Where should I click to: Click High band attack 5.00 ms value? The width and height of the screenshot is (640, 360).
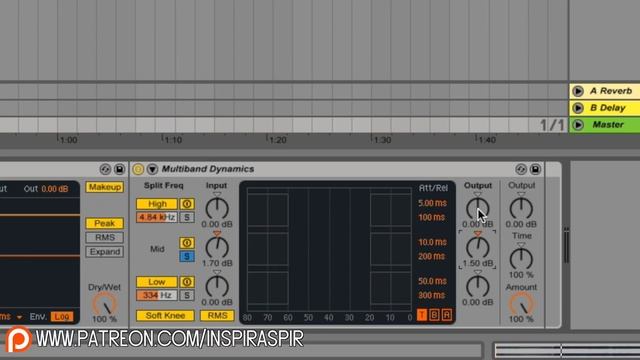coord(432,203)
